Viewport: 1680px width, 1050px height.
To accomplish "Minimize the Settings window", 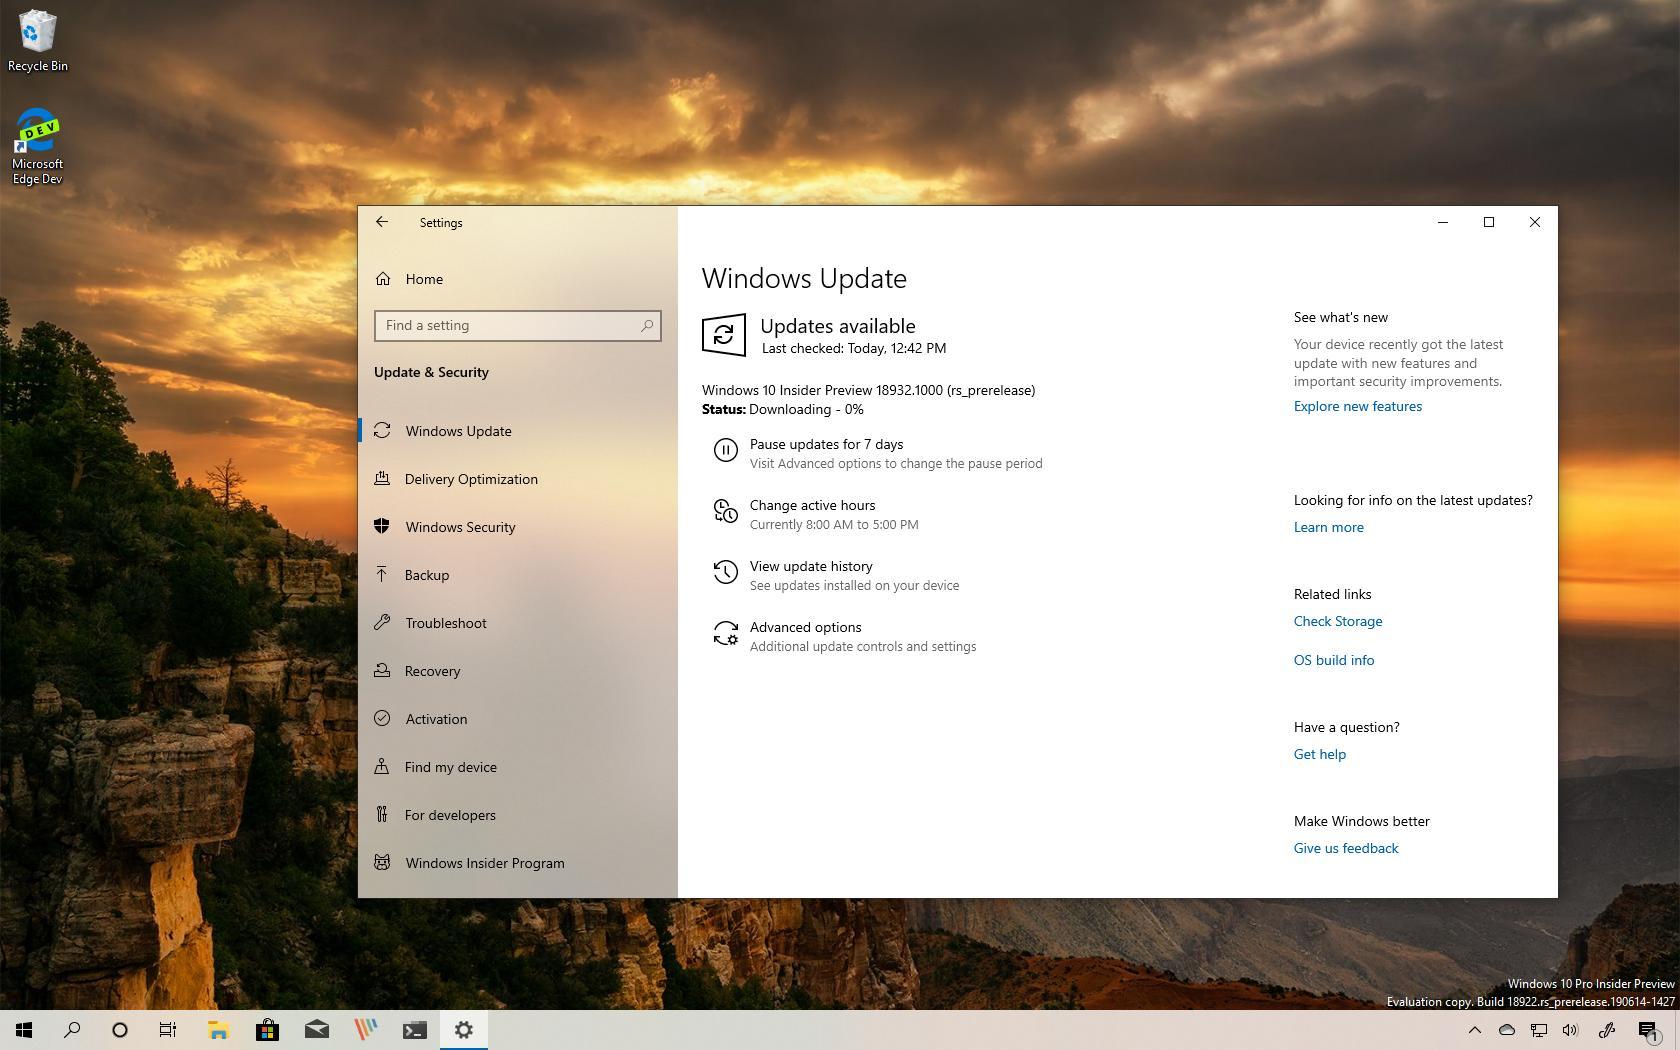I will click(x=1443, y=222).
